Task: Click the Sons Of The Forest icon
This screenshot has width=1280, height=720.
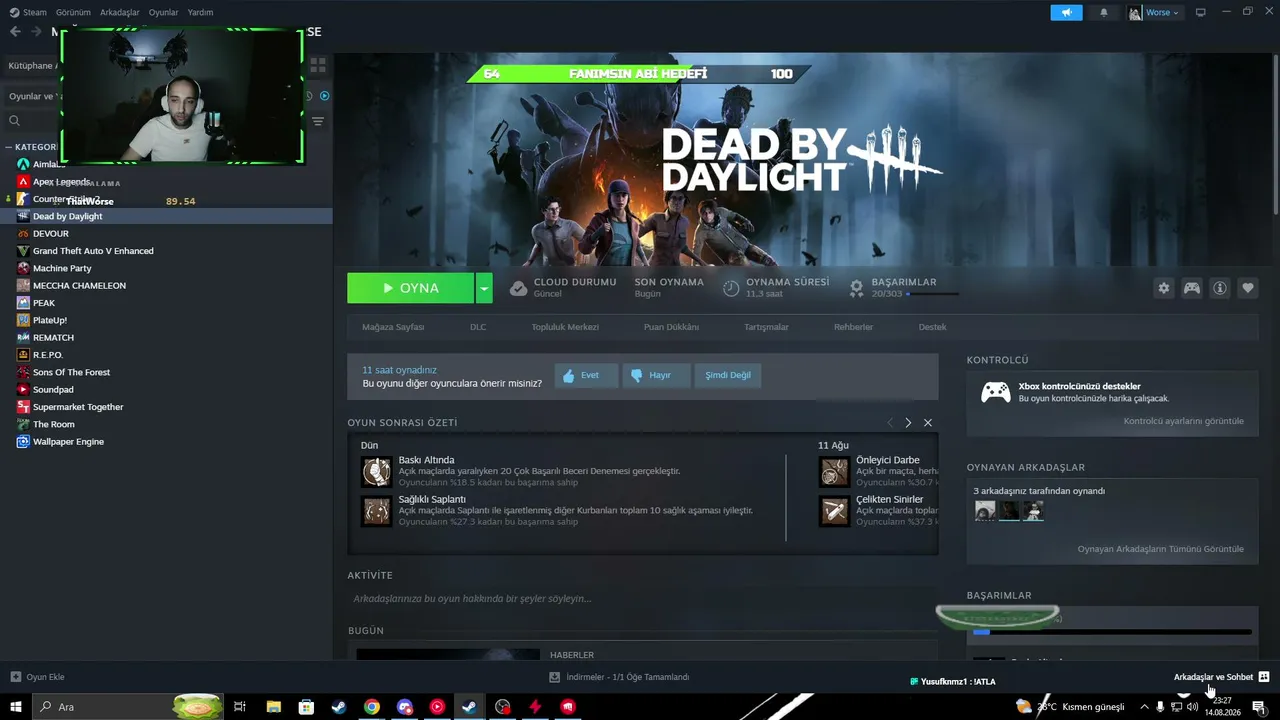Action: 24,372
